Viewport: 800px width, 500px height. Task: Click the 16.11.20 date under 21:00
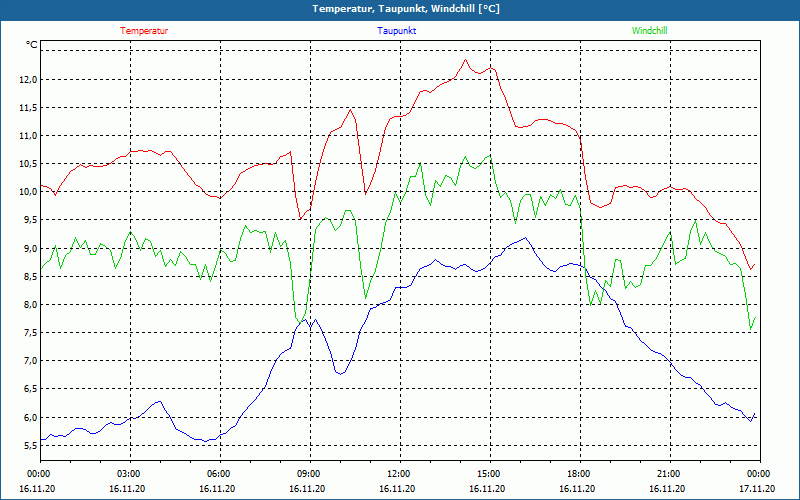click(667, 488)
